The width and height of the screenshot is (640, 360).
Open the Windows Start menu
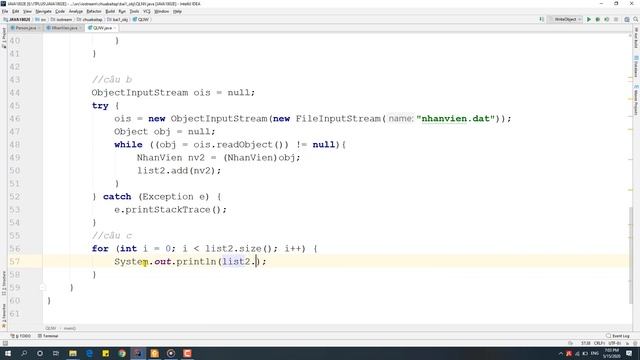[7, 353]
